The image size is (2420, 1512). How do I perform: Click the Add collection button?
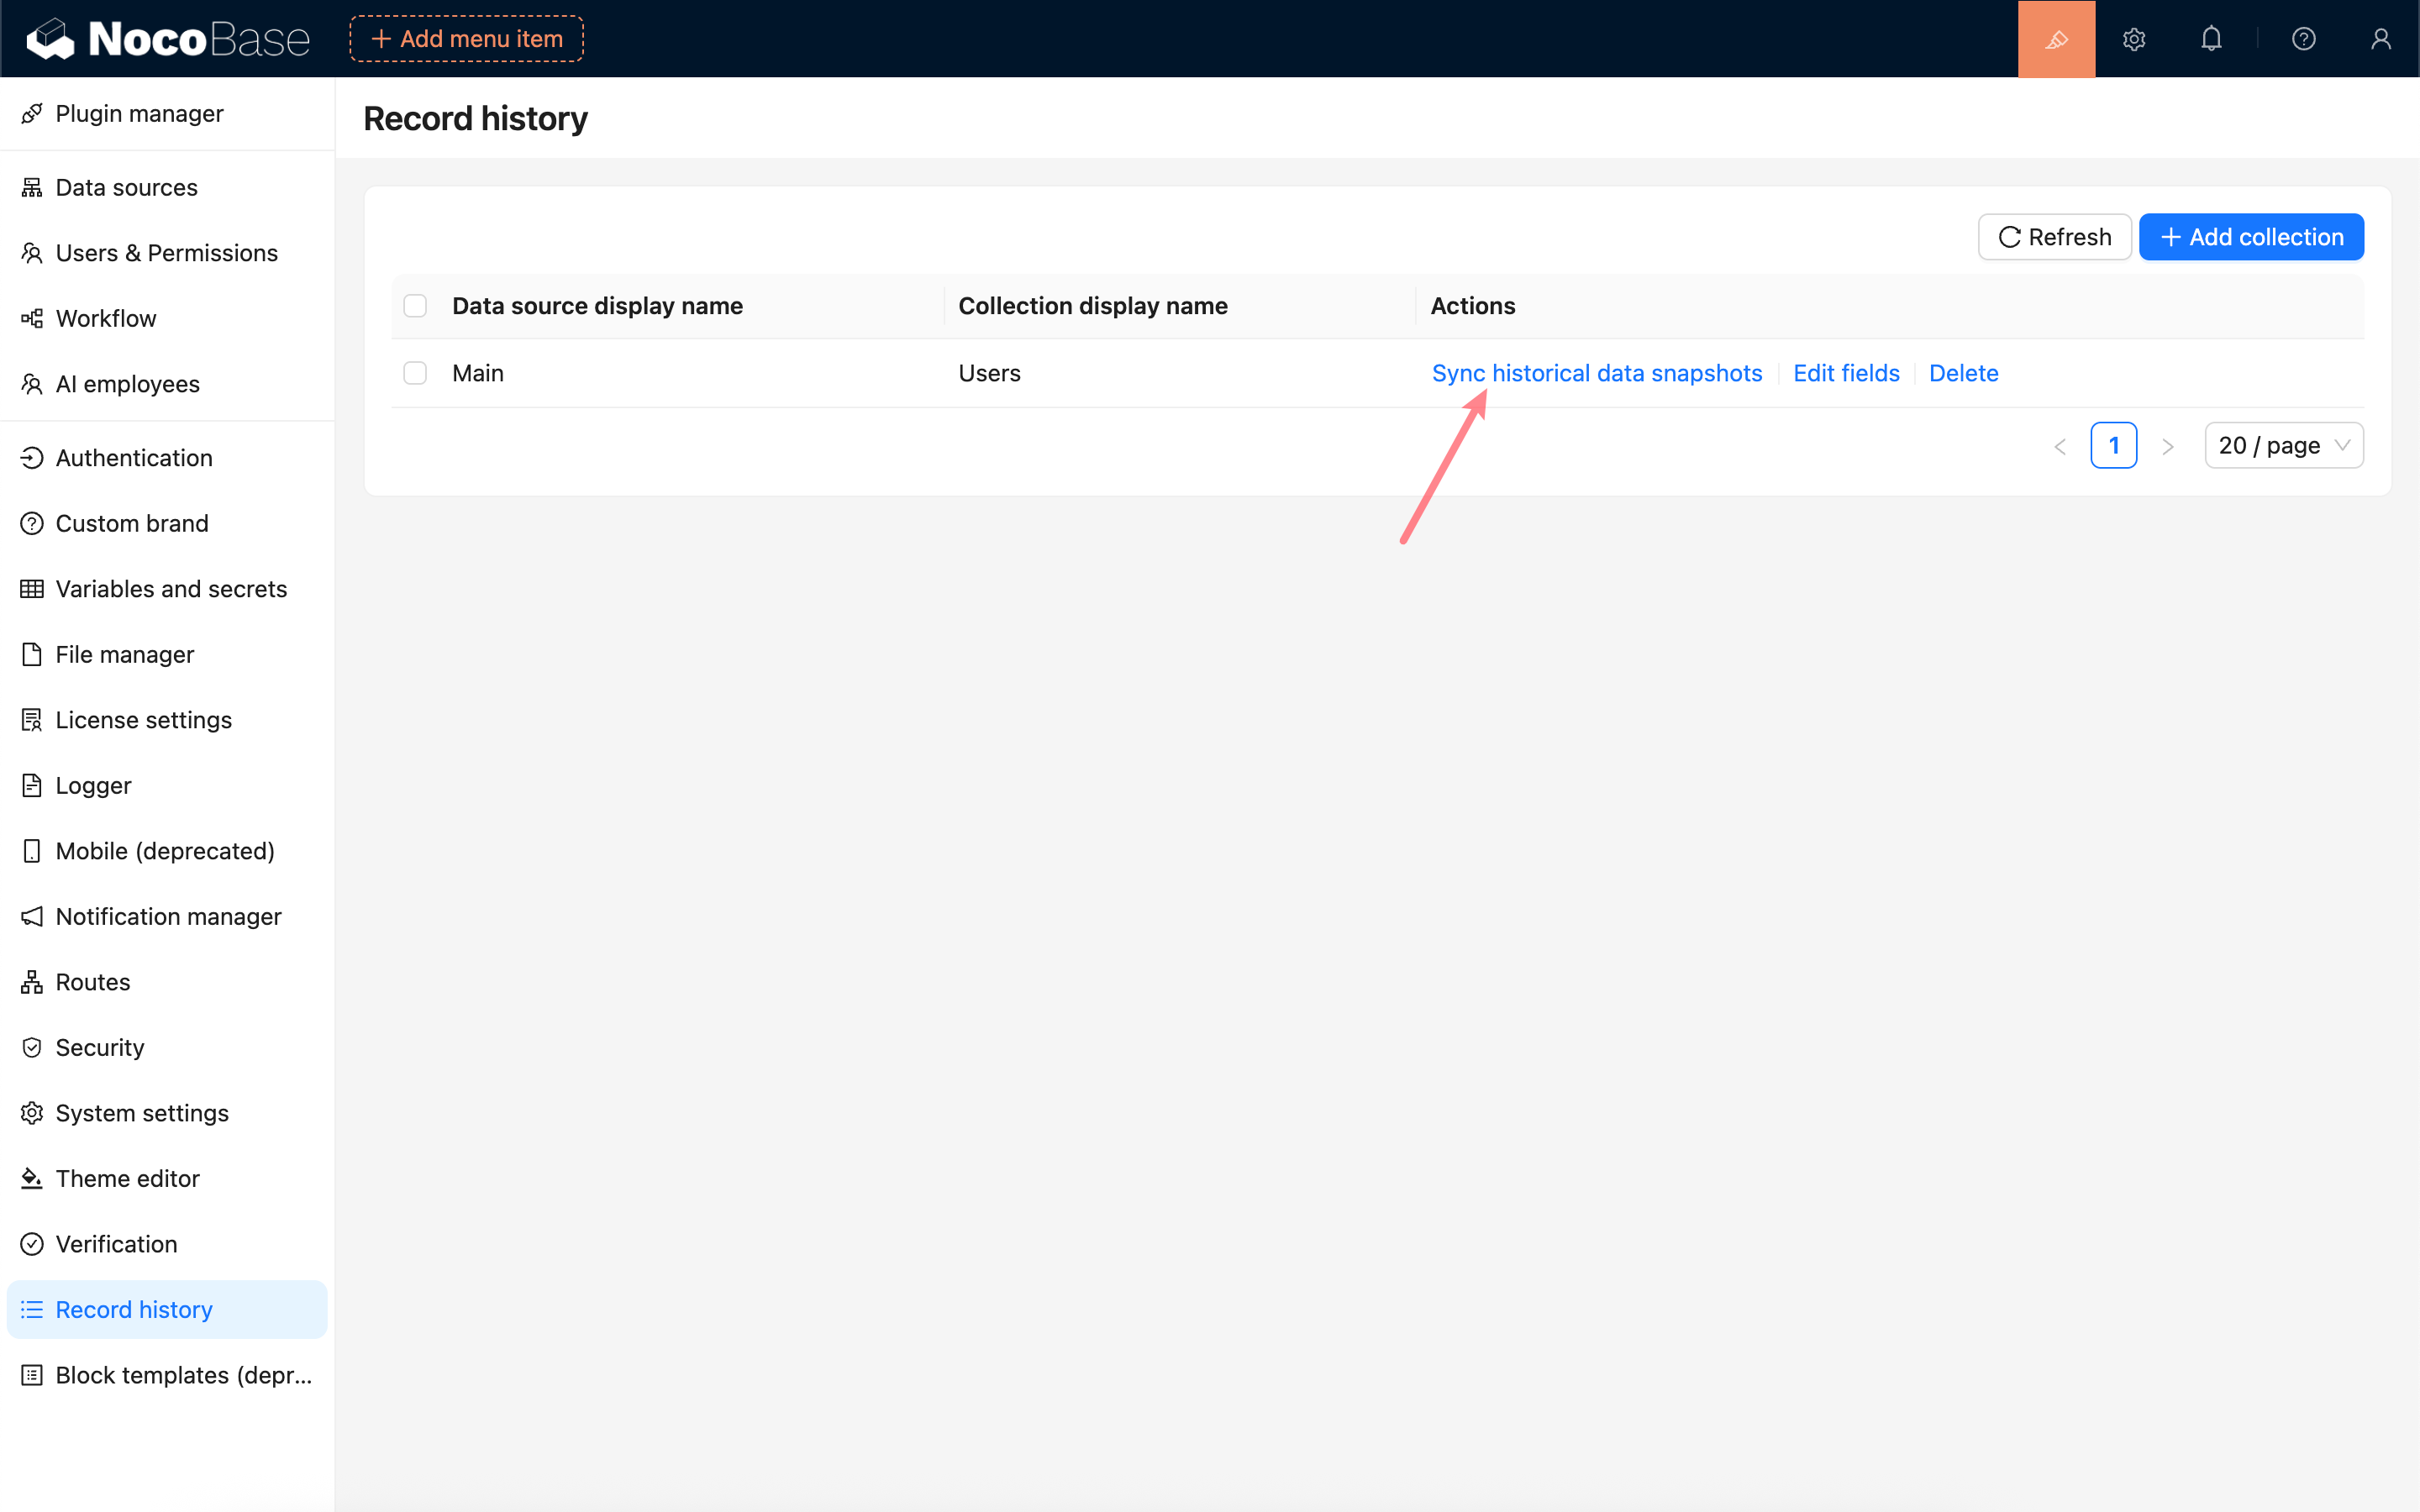2250,237
